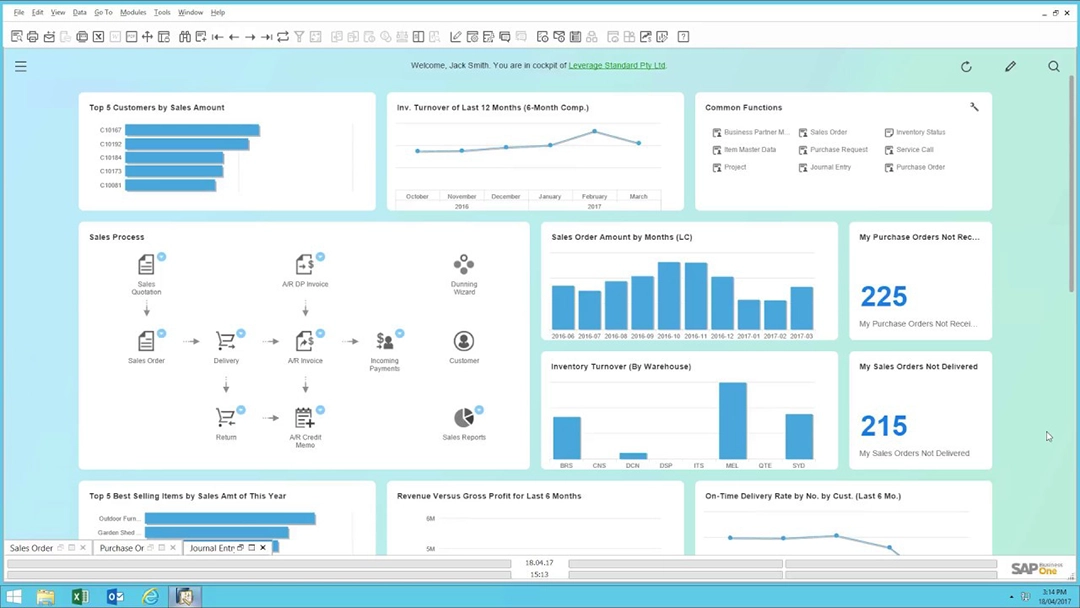This screenshot has height=608, width=1080.
Task: Click the 225 purchase orders count
Action: 884,296
